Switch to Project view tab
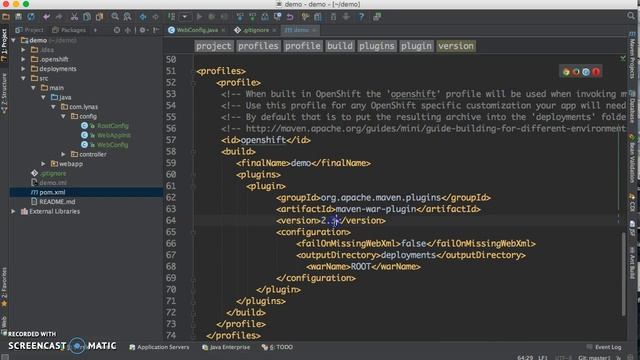Screen dimensions: 640x360 click(29, 30)
